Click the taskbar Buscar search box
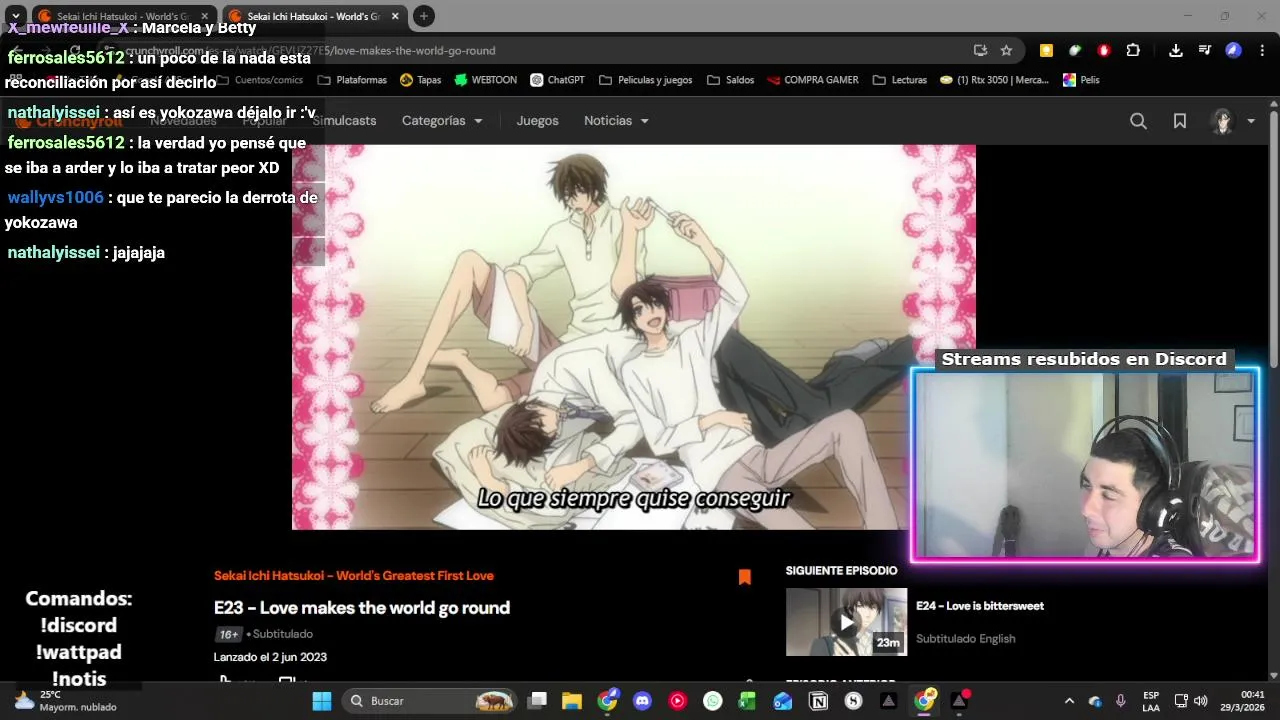 430,701
